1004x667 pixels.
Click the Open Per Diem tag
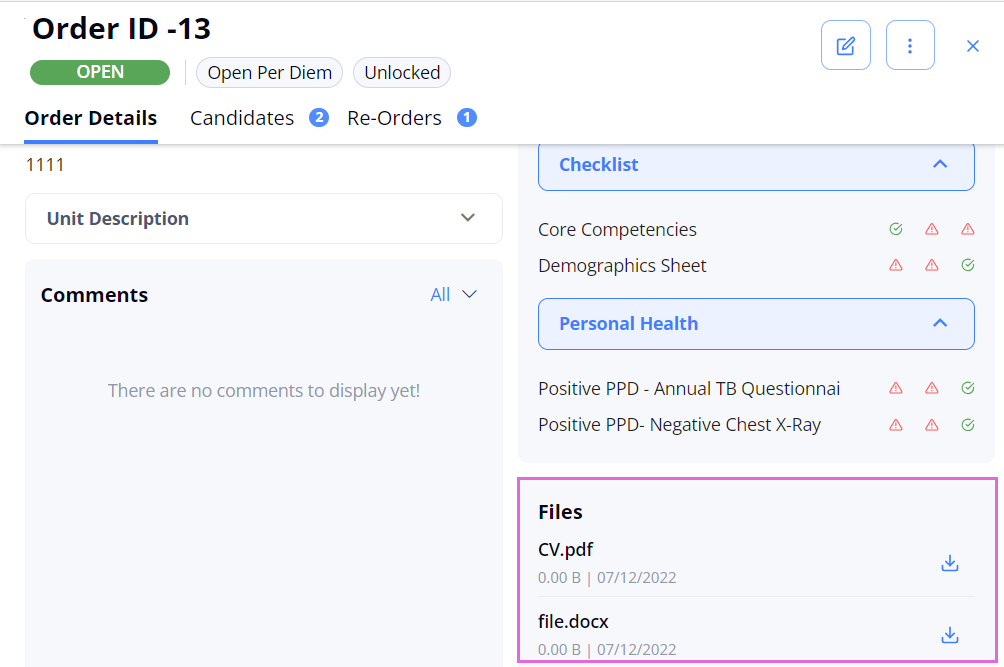point(270,72)
